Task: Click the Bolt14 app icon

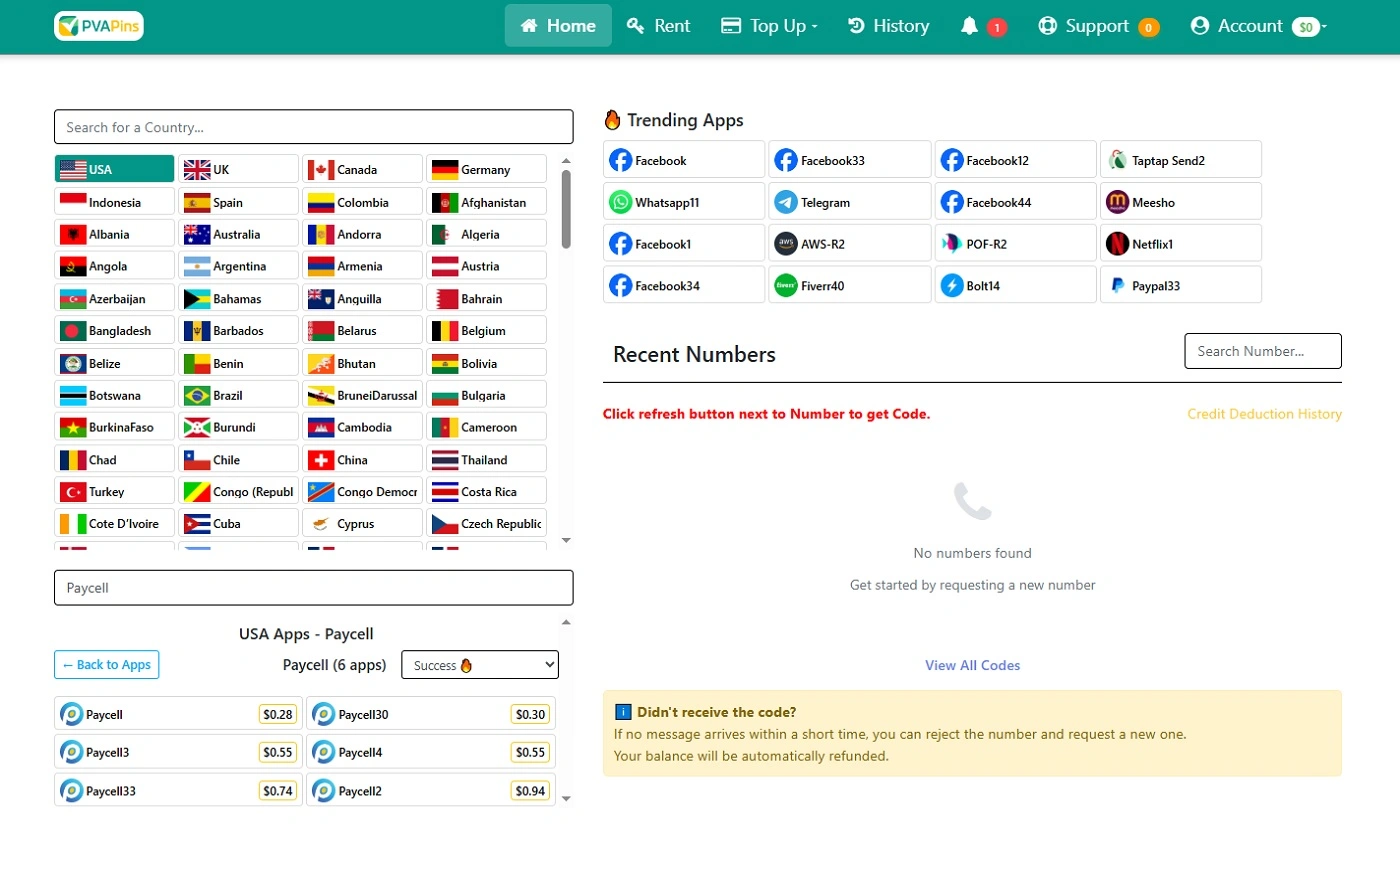Action: pyautogui.click(x=951, y=286)
